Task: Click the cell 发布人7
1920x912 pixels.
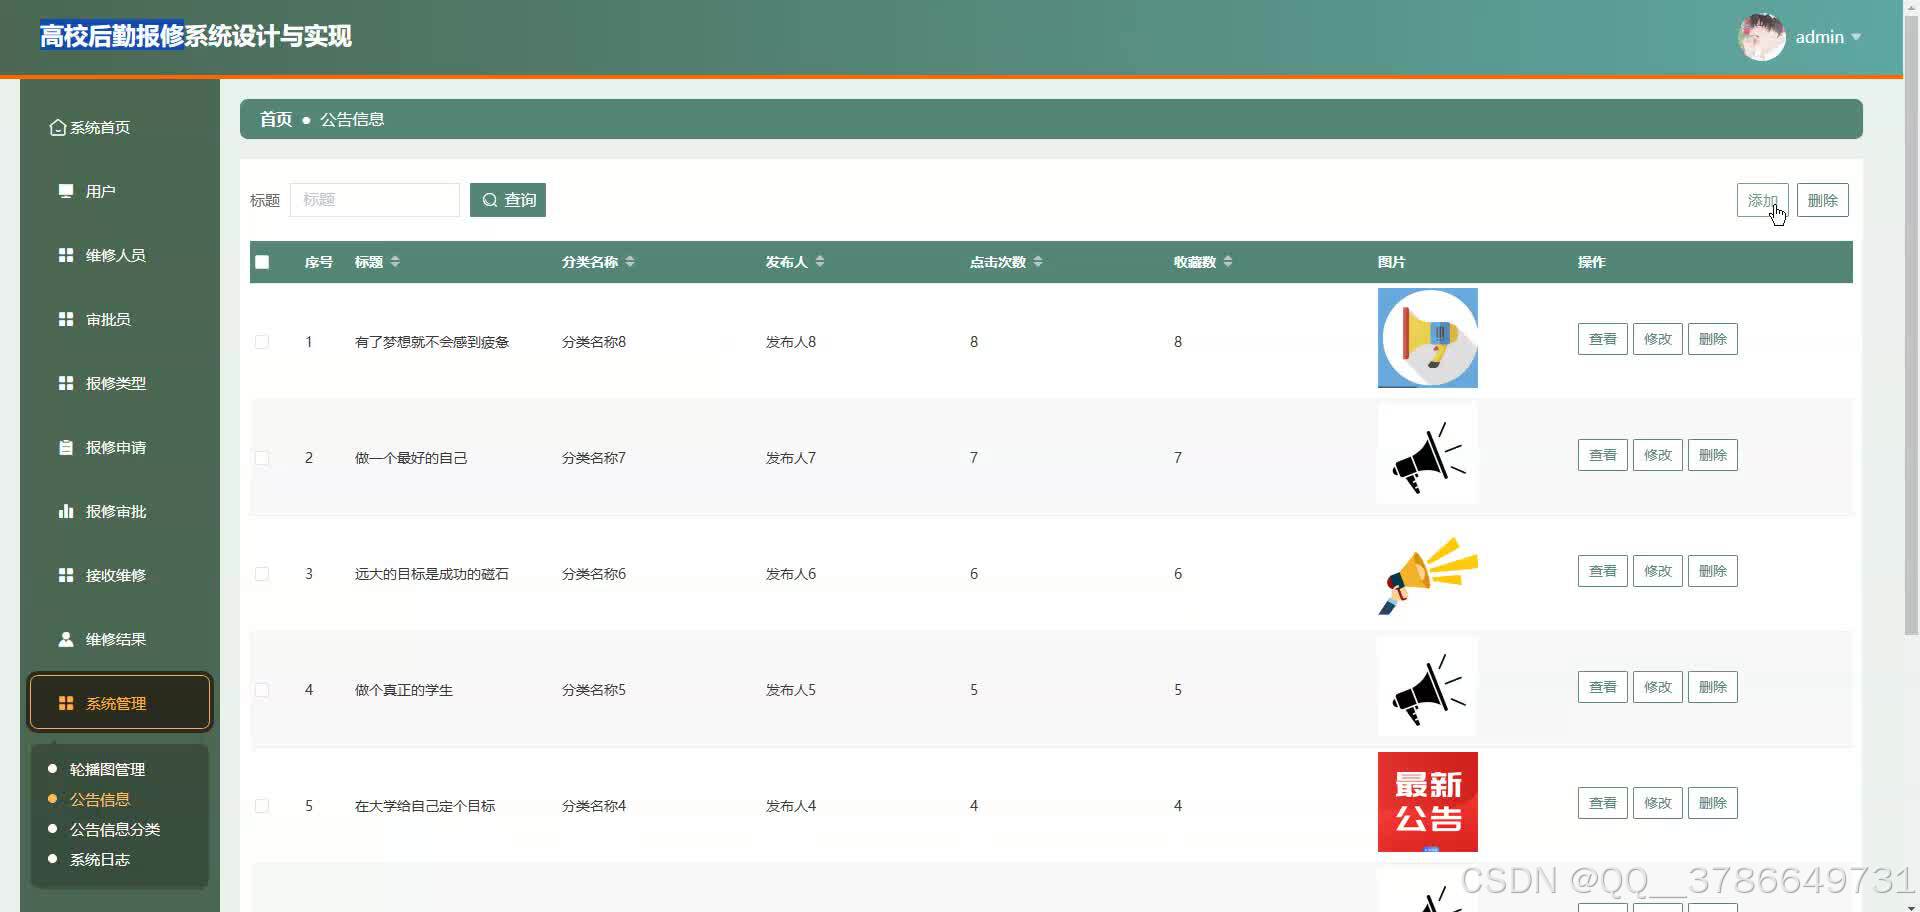Action: pyautogui.click(x=791, y=458)
